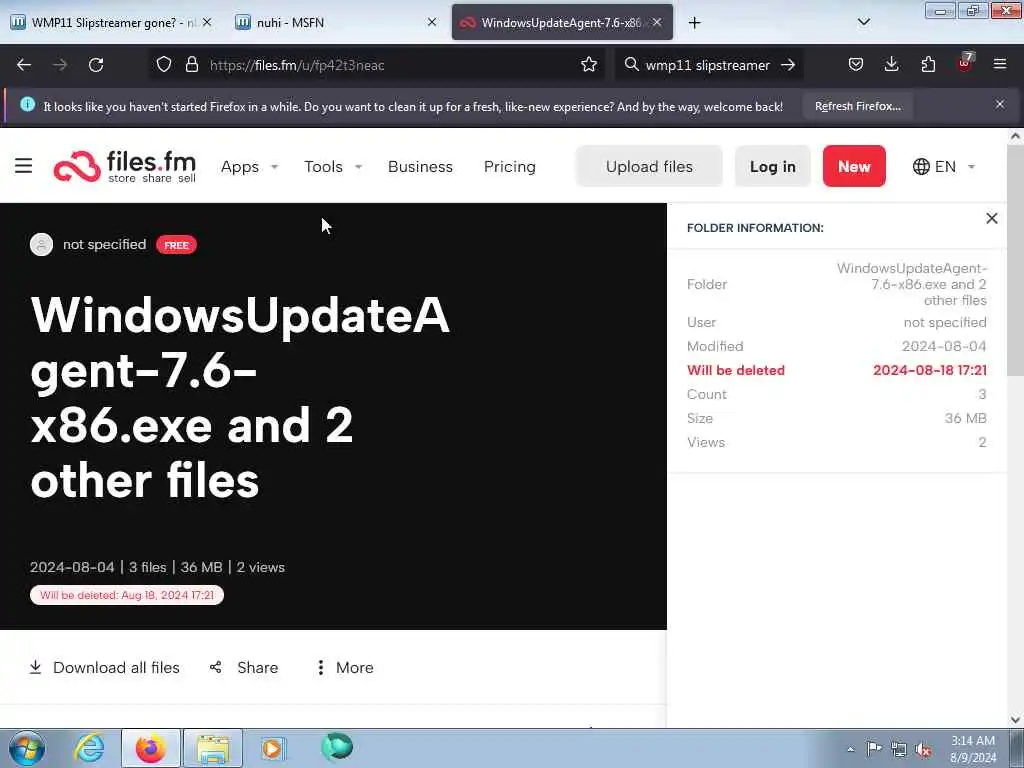
Task: Submit the search with the arrow icon
Action: point(788,65)
